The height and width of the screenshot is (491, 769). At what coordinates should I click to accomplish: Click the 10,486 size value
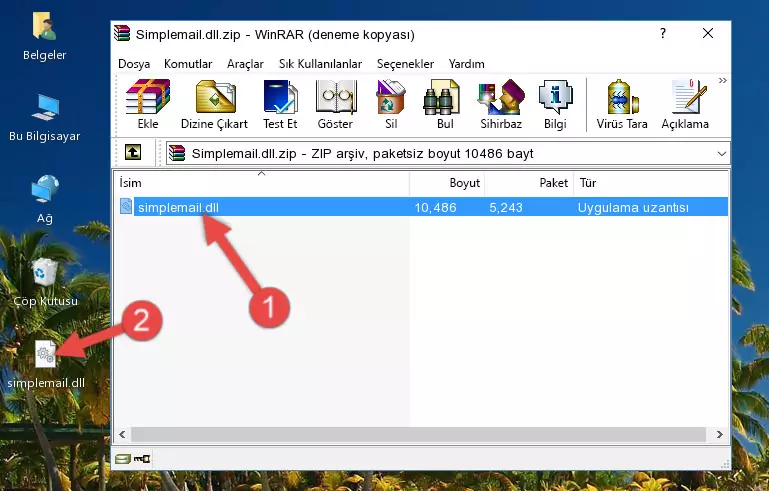(x=436, y=207)
